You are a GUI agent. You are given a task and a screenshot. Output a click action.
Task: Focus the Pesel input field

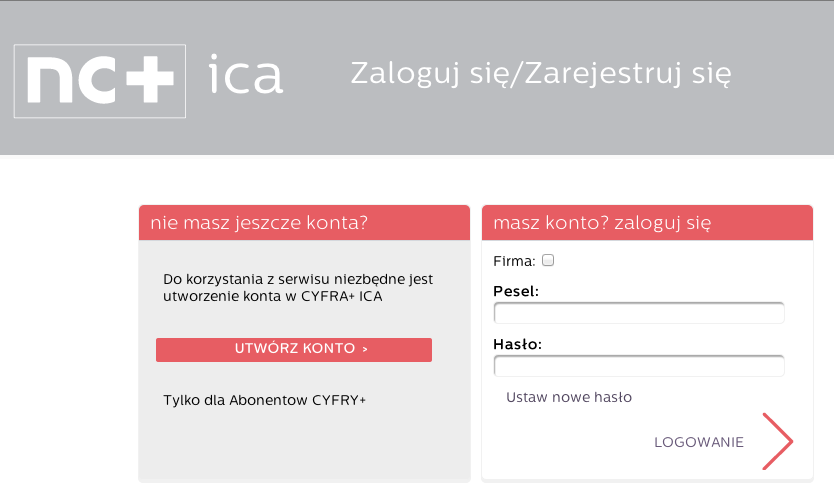639,313
